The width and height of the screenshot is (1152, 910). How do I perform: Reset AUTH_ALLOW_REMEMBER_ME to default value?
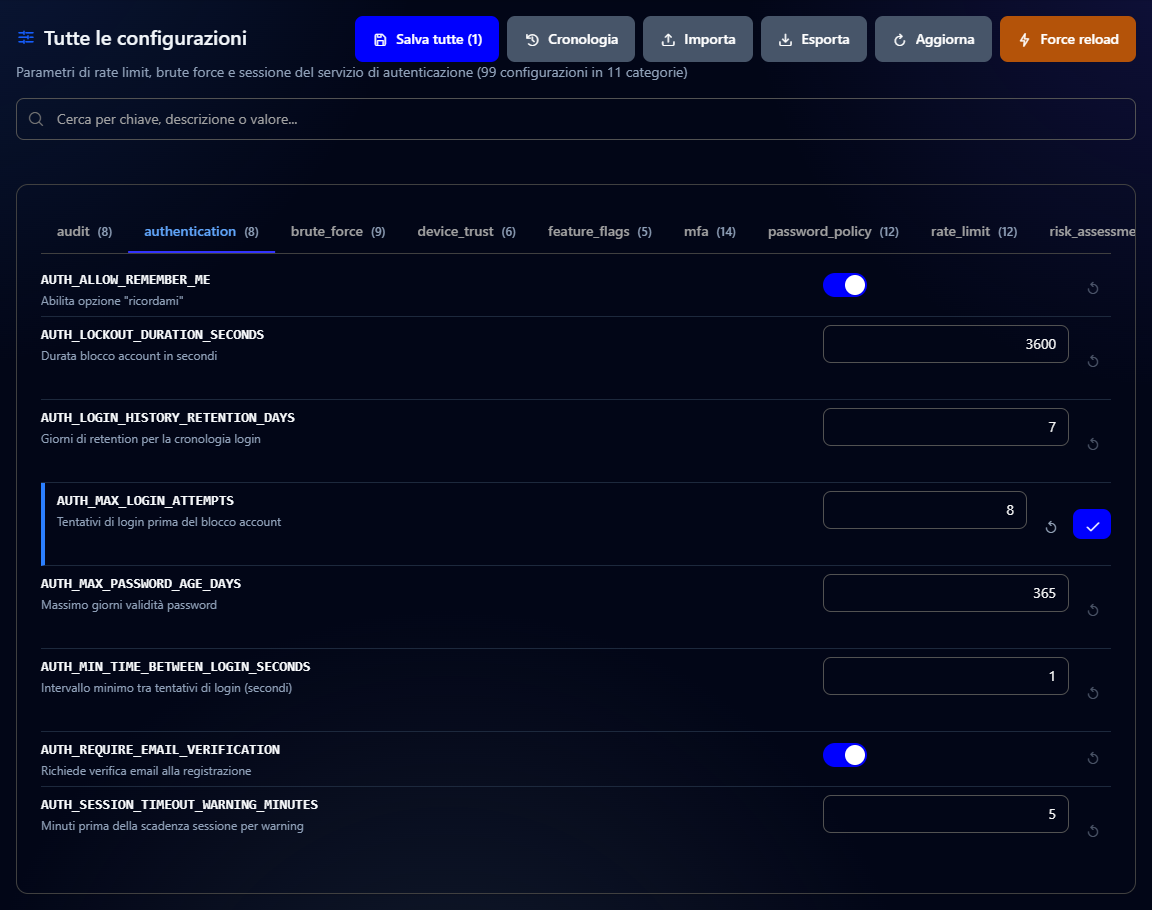pos(1092,288)
